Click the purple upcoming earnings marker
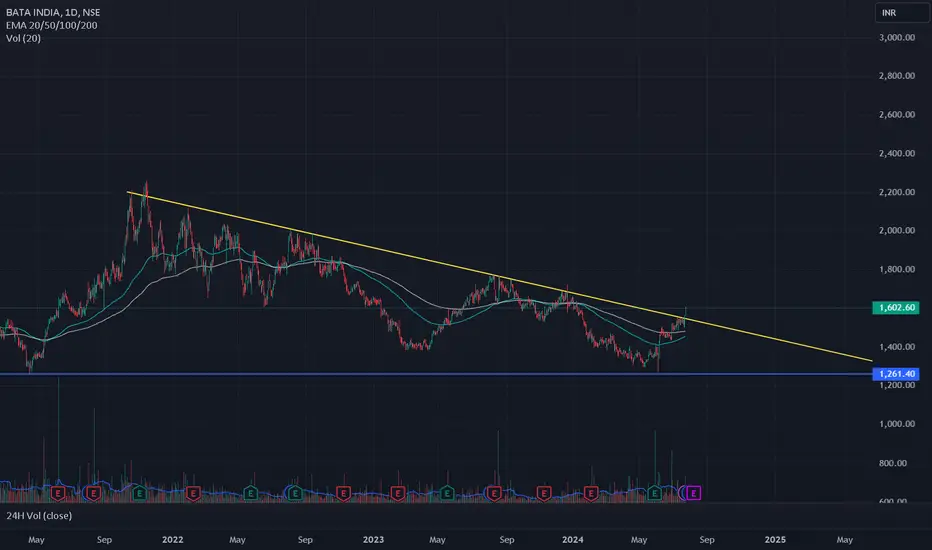The height and width of the screenshot is (550, 932). coord(693,493)
